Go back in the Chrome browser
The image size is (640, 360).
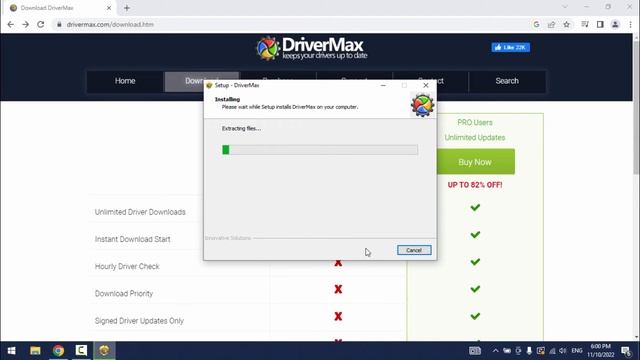click(x=11, y=24)
